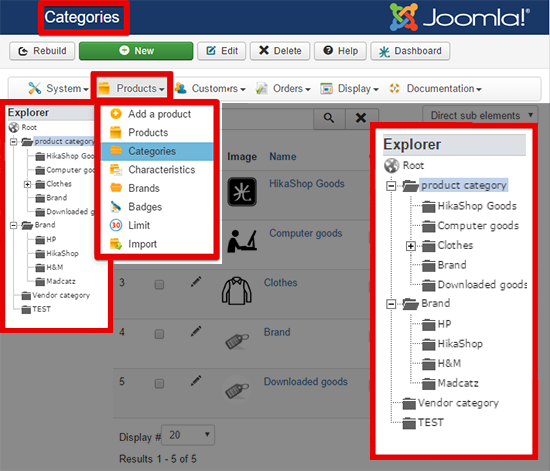Select product category in enlarged Explorer
This screenshot has height=471, width=550.
point(464,185)
